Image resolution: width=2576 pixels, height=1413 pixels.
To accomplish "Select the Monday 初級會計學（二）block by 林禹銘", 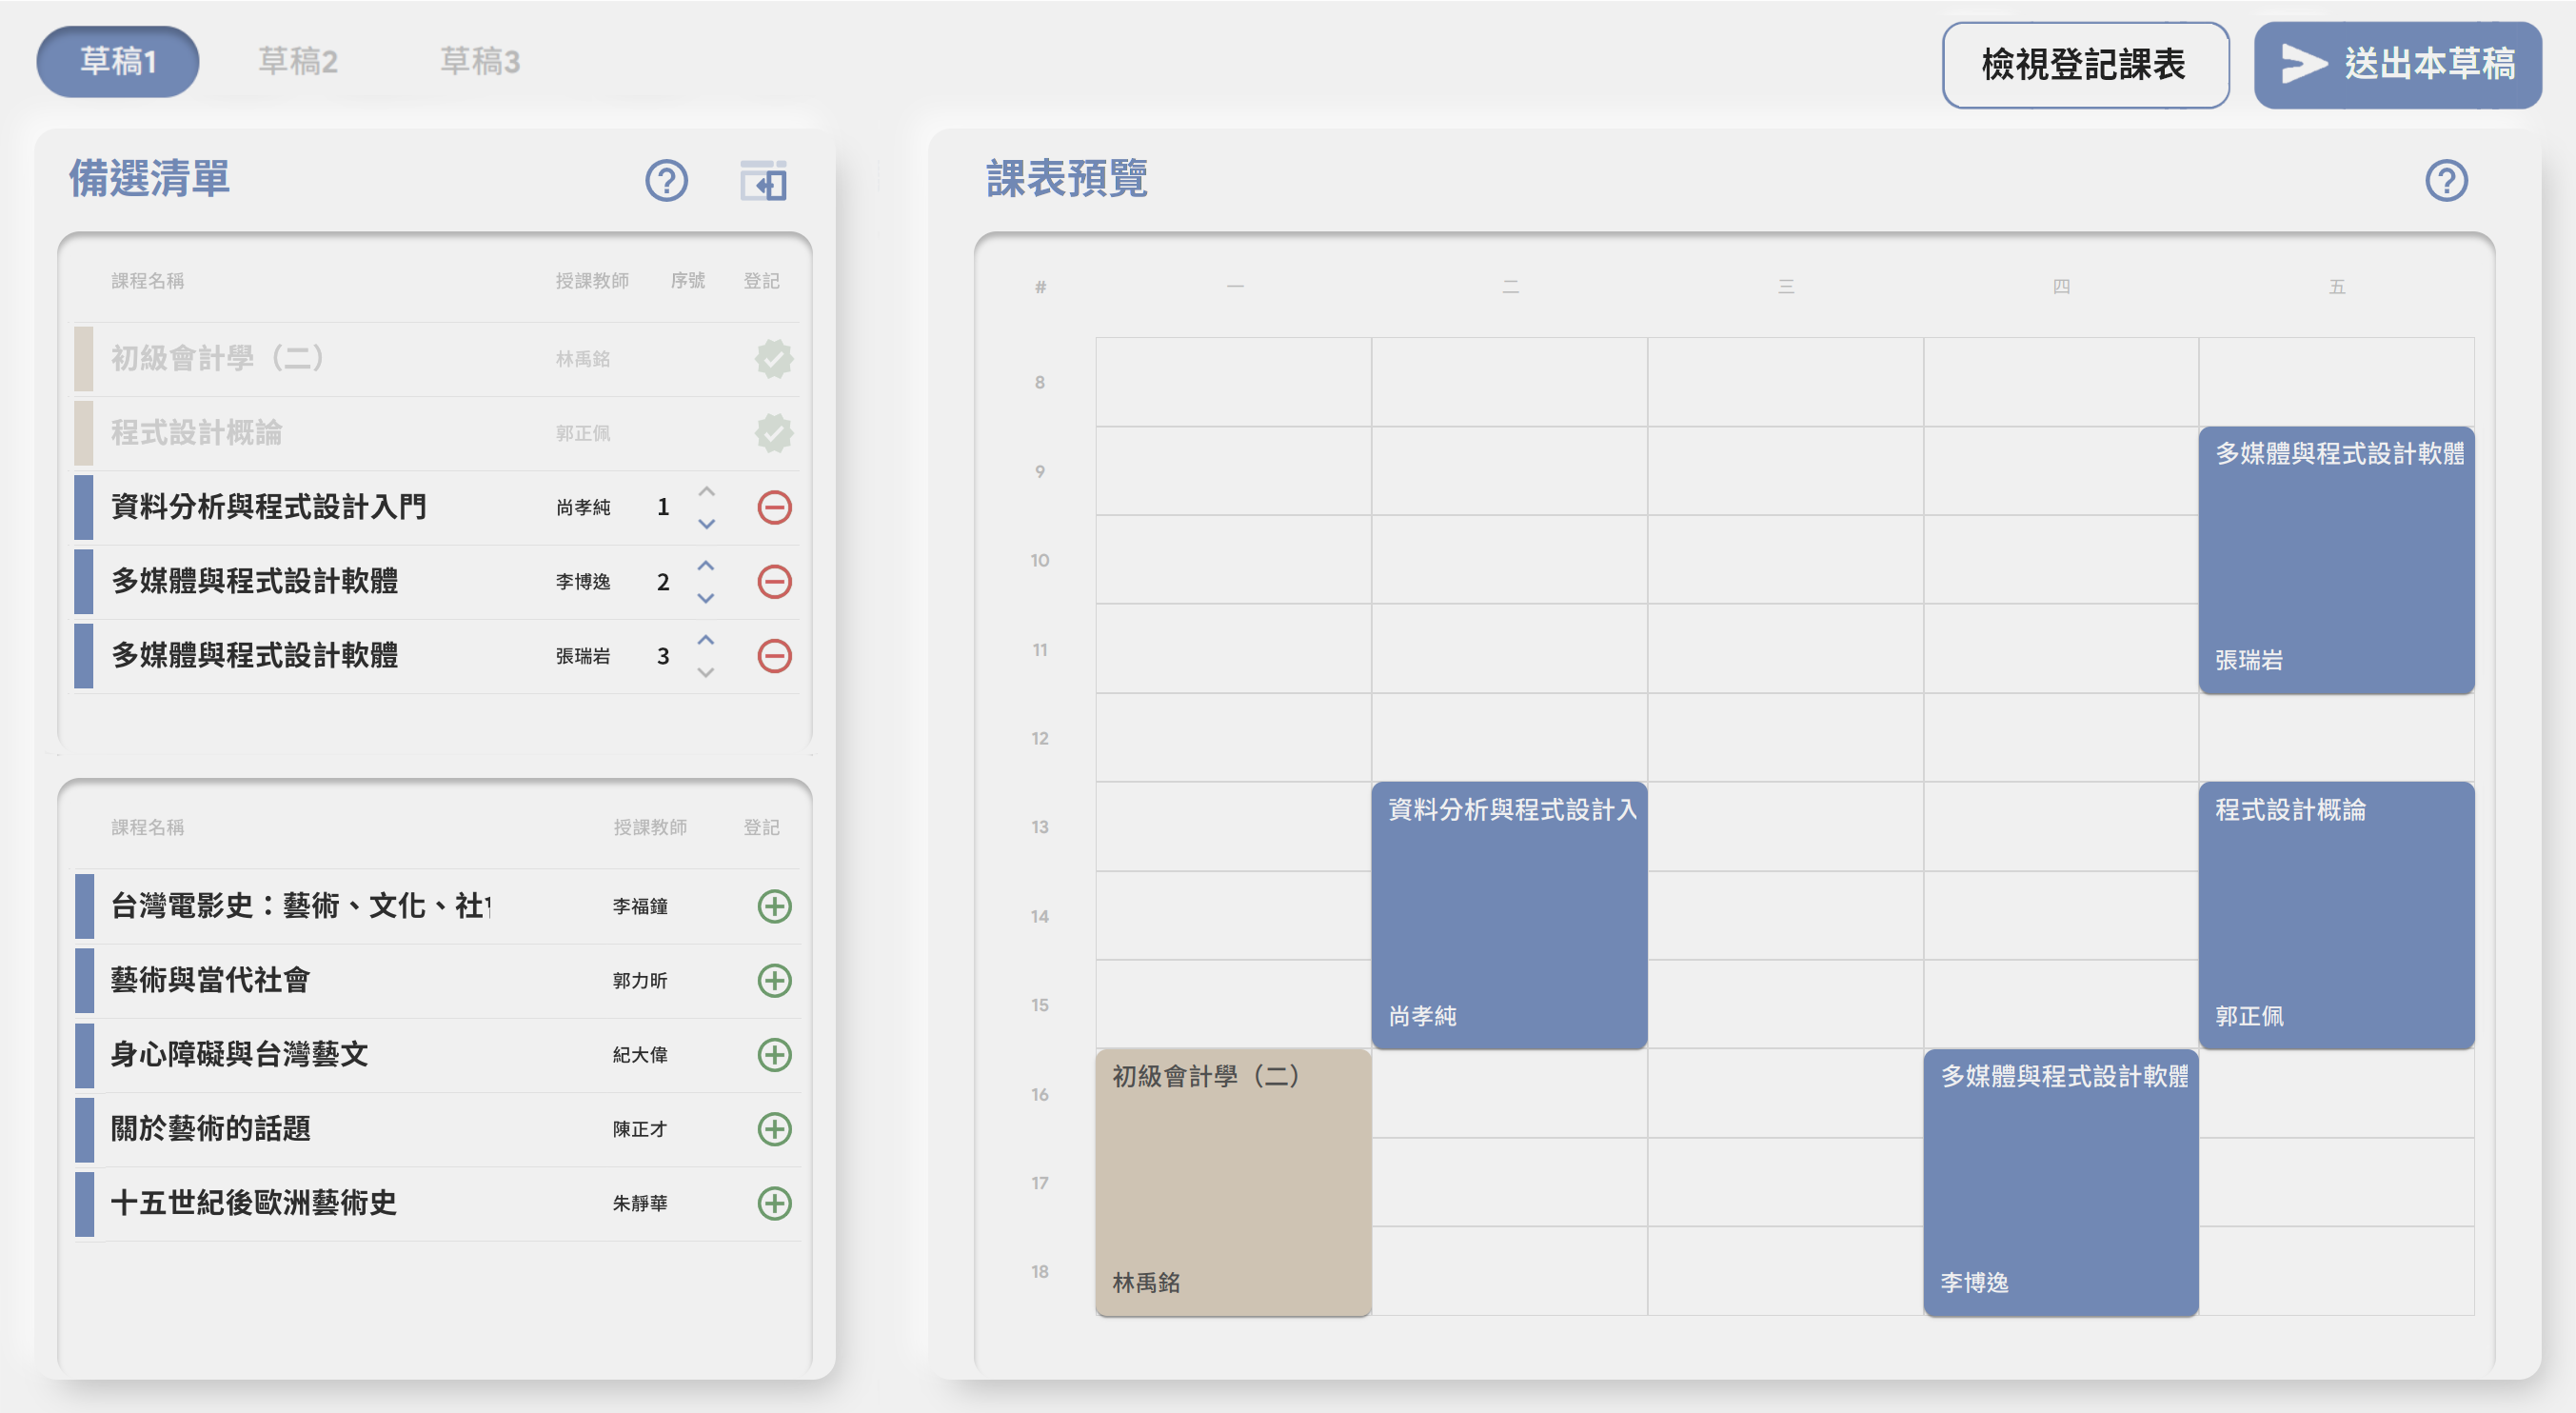I will [1233, 1182].
